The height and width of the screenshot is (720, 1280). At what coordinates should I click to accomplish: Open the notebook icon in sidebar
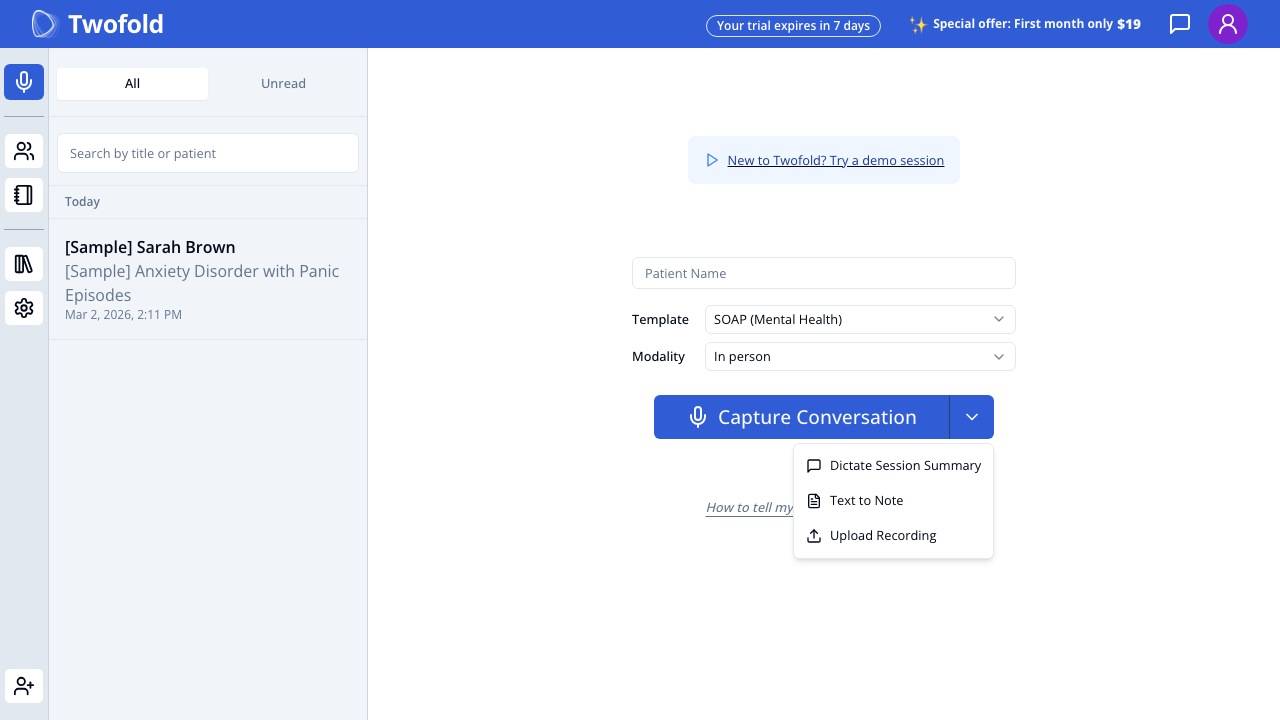click(24, 195)
